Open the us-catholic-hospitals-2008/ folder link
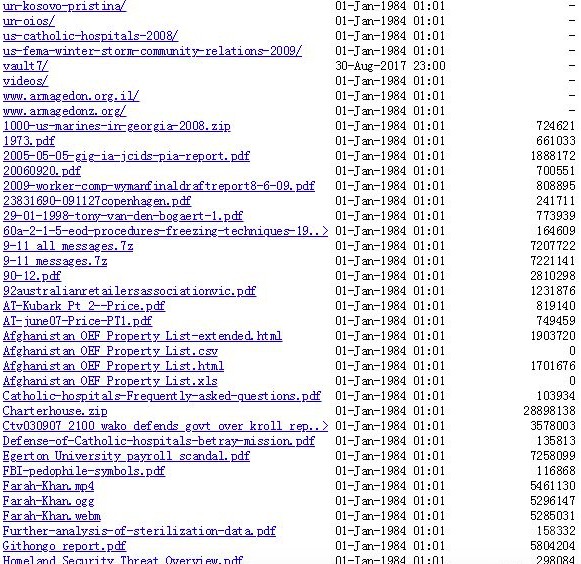This screenshot has width=581, height=564. (90, 36)
